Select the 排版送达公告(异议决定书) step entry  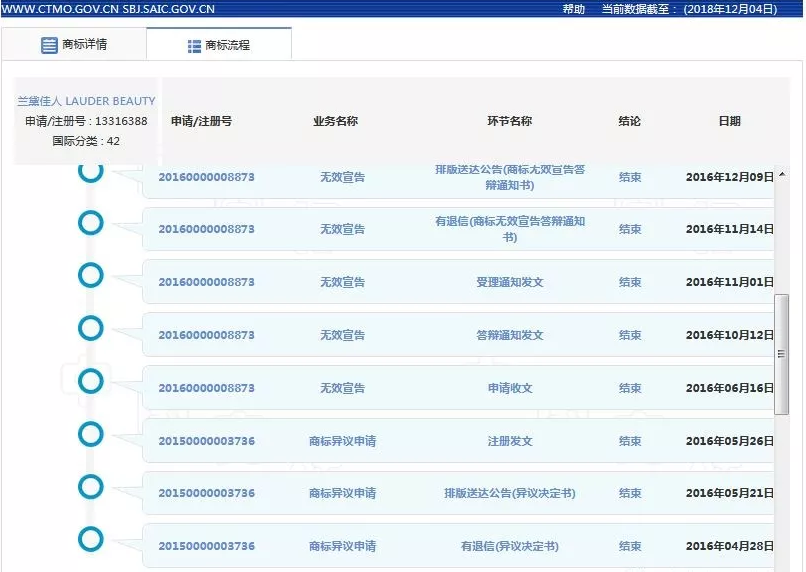point(509,494)
